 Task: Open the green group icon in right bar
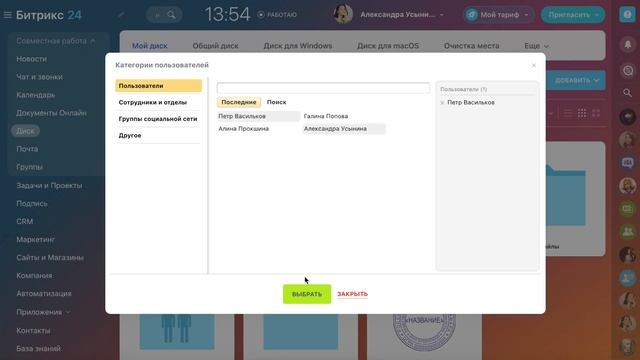[x=628, y=231]
